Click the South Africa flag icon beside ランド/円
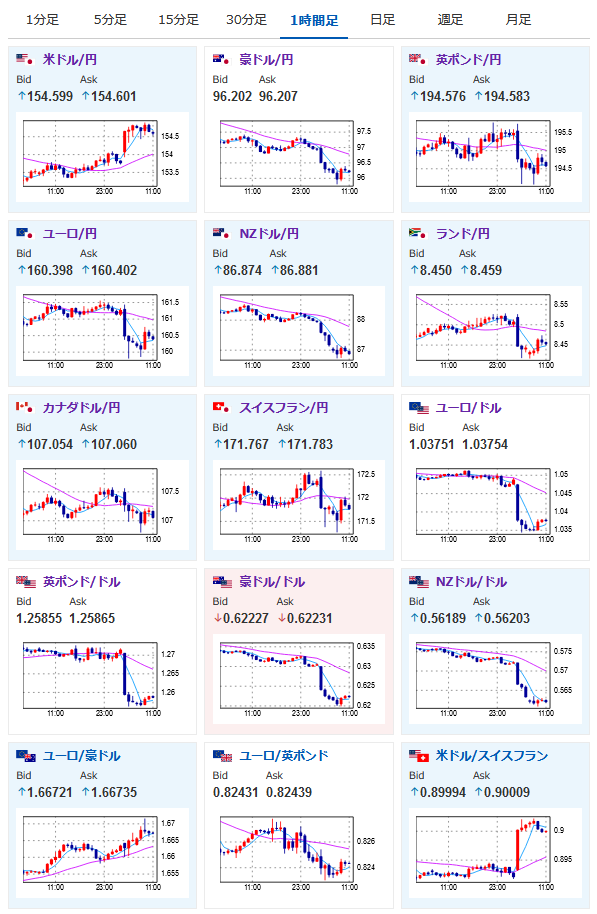This screenshot has width=597, height=914. tap(418, 233)
